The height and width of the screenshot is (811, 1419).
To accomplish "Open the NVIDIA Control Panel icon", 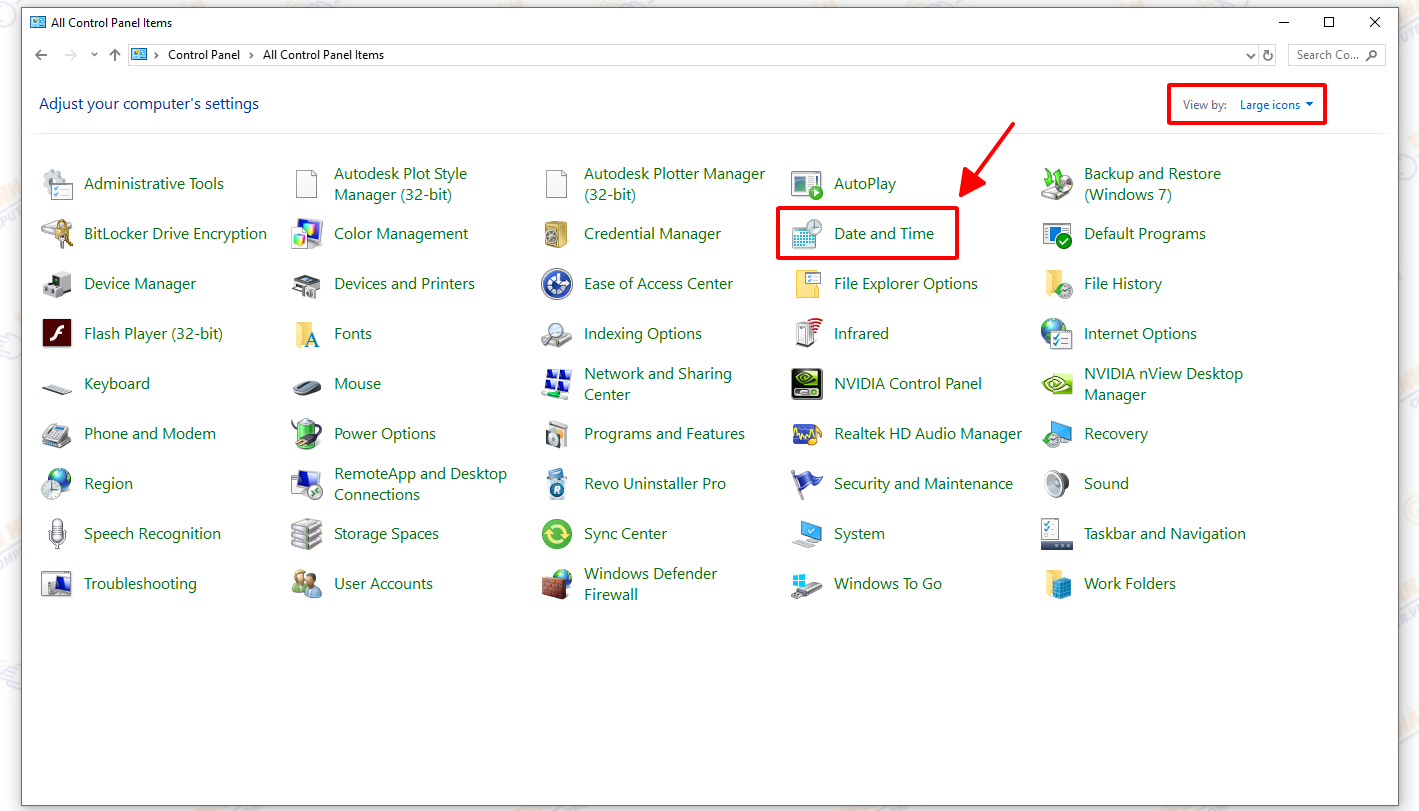I will click(806, 384).
